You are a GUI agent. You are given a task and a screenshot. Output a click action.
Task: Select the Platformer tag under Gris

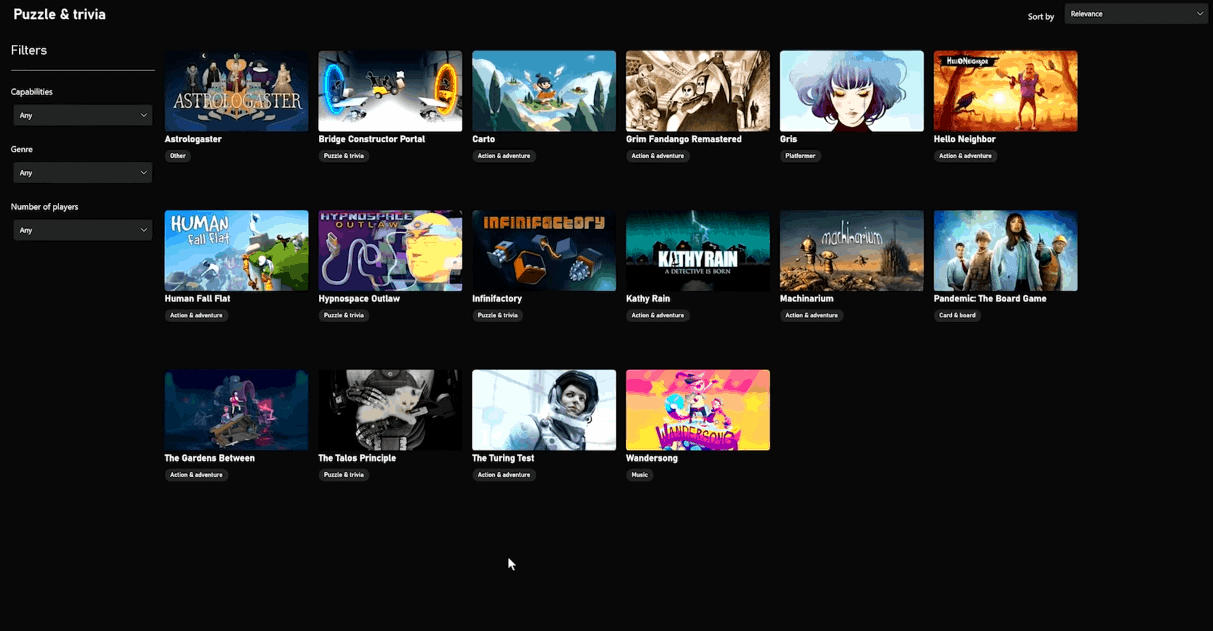point(801,156)
